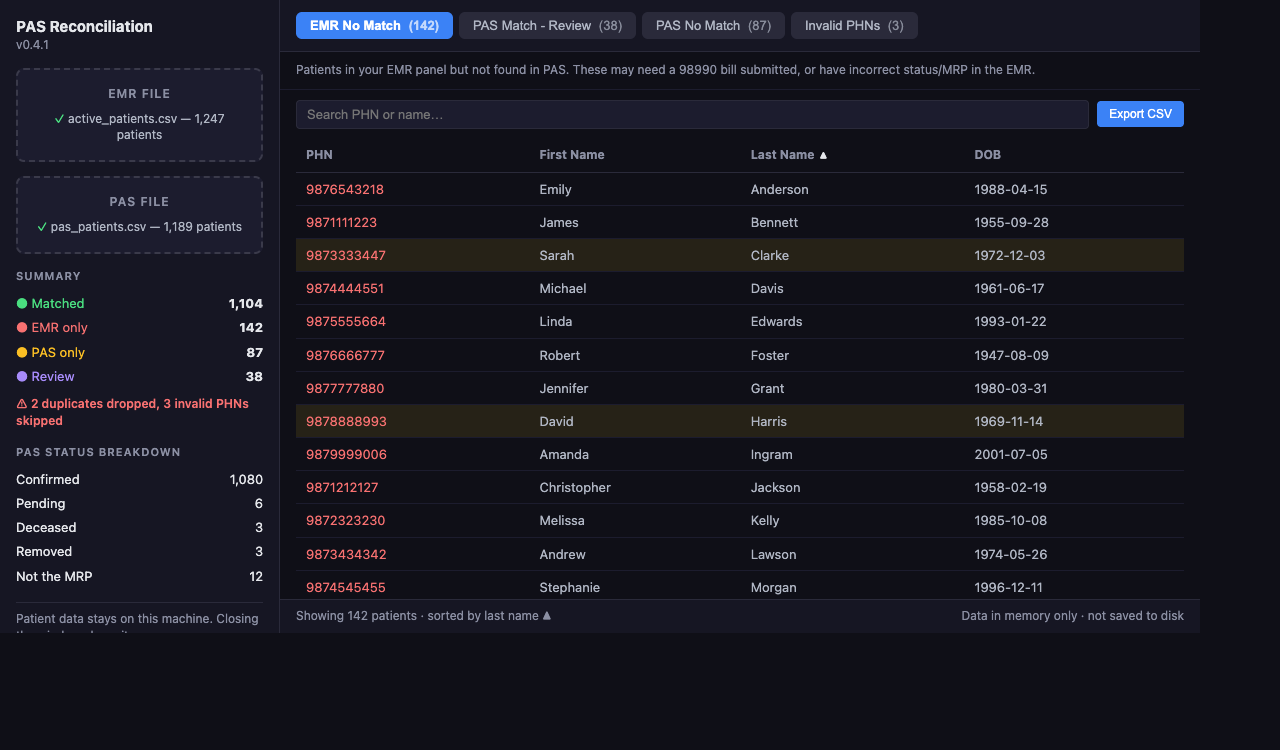Click the version label v0.4.1

coord(32,45)
